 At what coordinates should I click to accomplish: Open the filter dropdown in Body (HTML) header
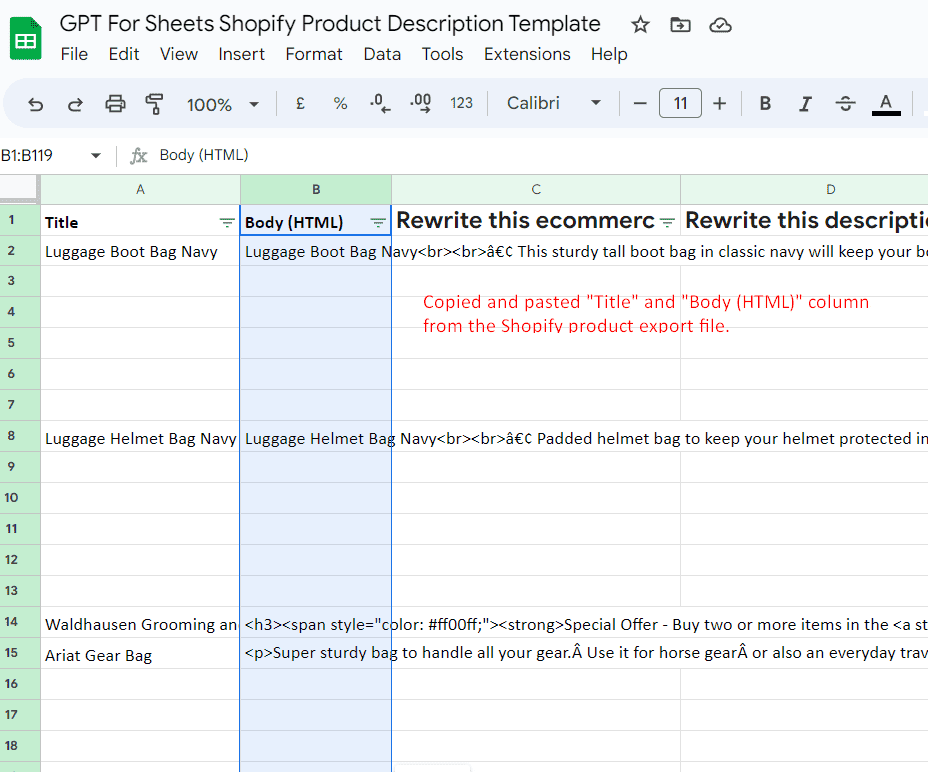pos(378,223)
